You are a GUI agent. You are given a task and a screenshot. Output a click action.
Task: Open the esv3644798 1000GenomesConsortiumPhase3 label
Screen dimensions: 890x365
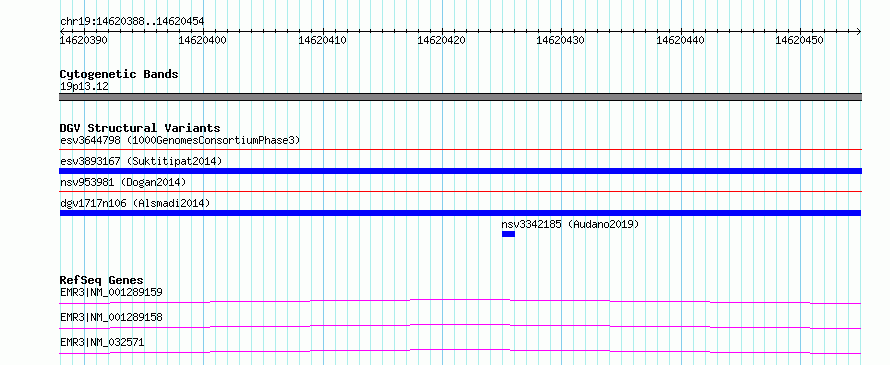coord(180,140)
